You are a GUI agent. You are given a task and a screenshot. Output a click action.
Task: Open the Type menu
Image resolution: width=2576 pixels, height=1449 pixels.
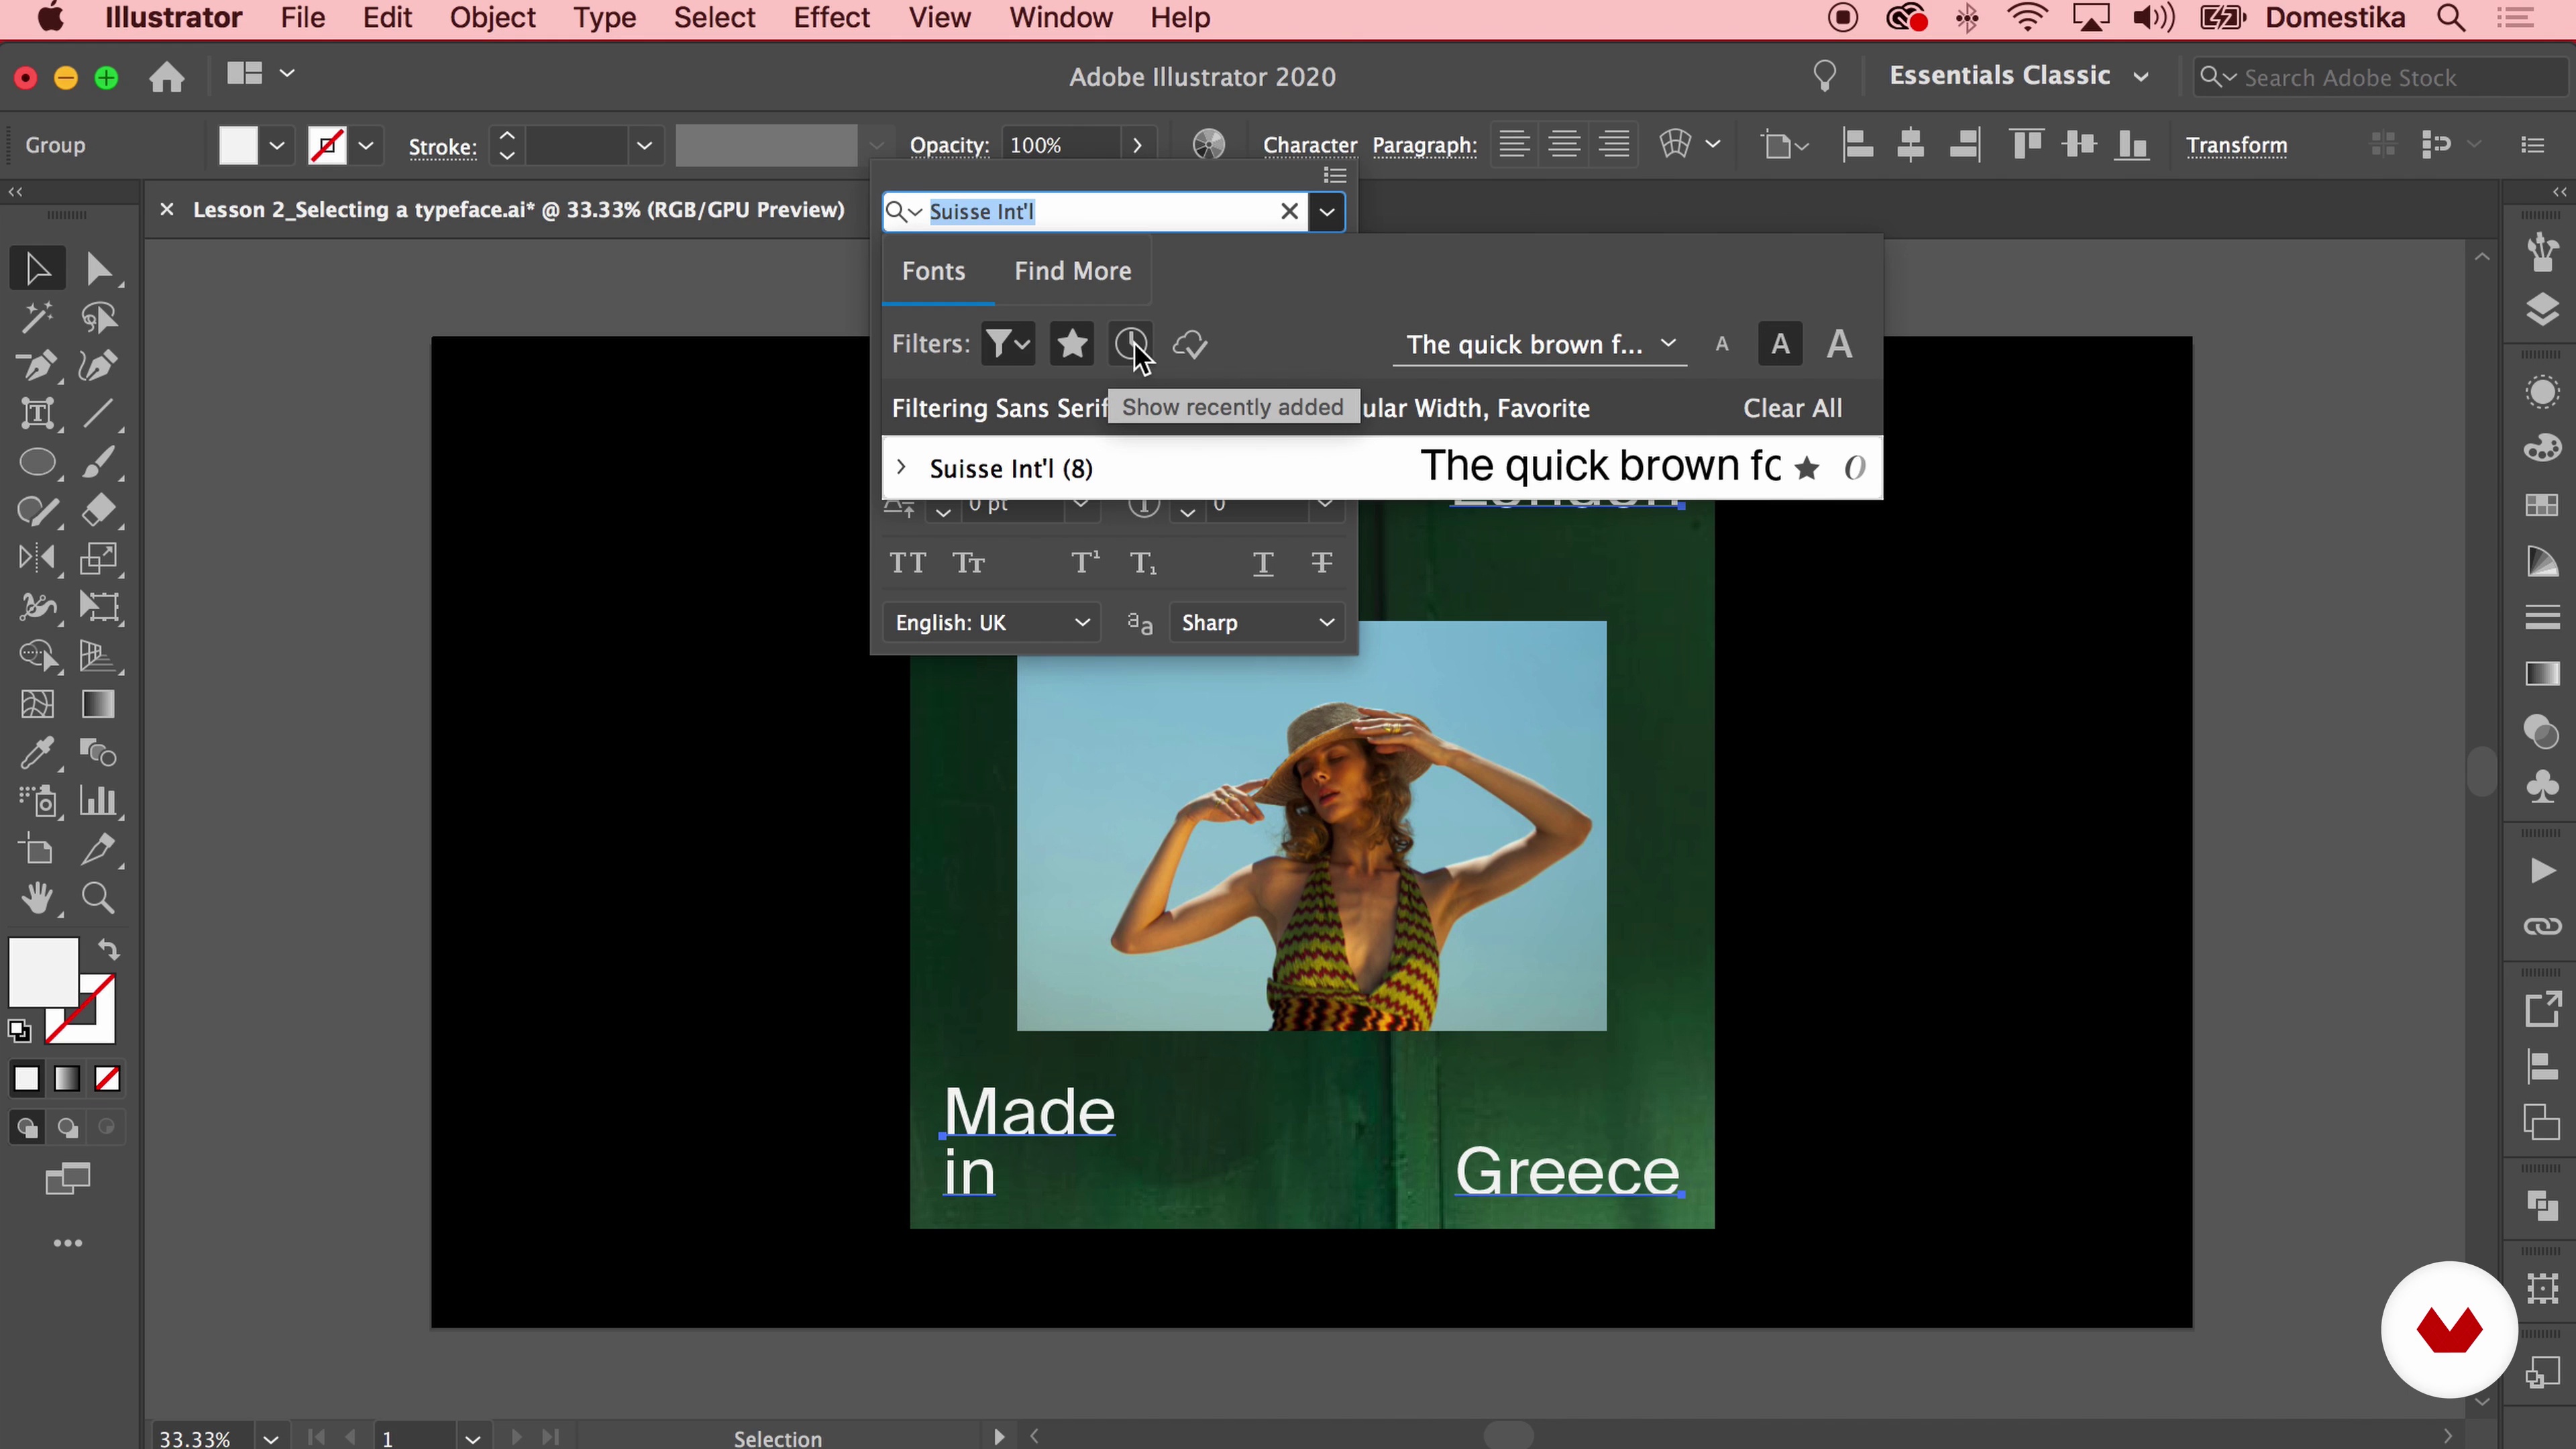pyautogui.click(x=604, y=18)
